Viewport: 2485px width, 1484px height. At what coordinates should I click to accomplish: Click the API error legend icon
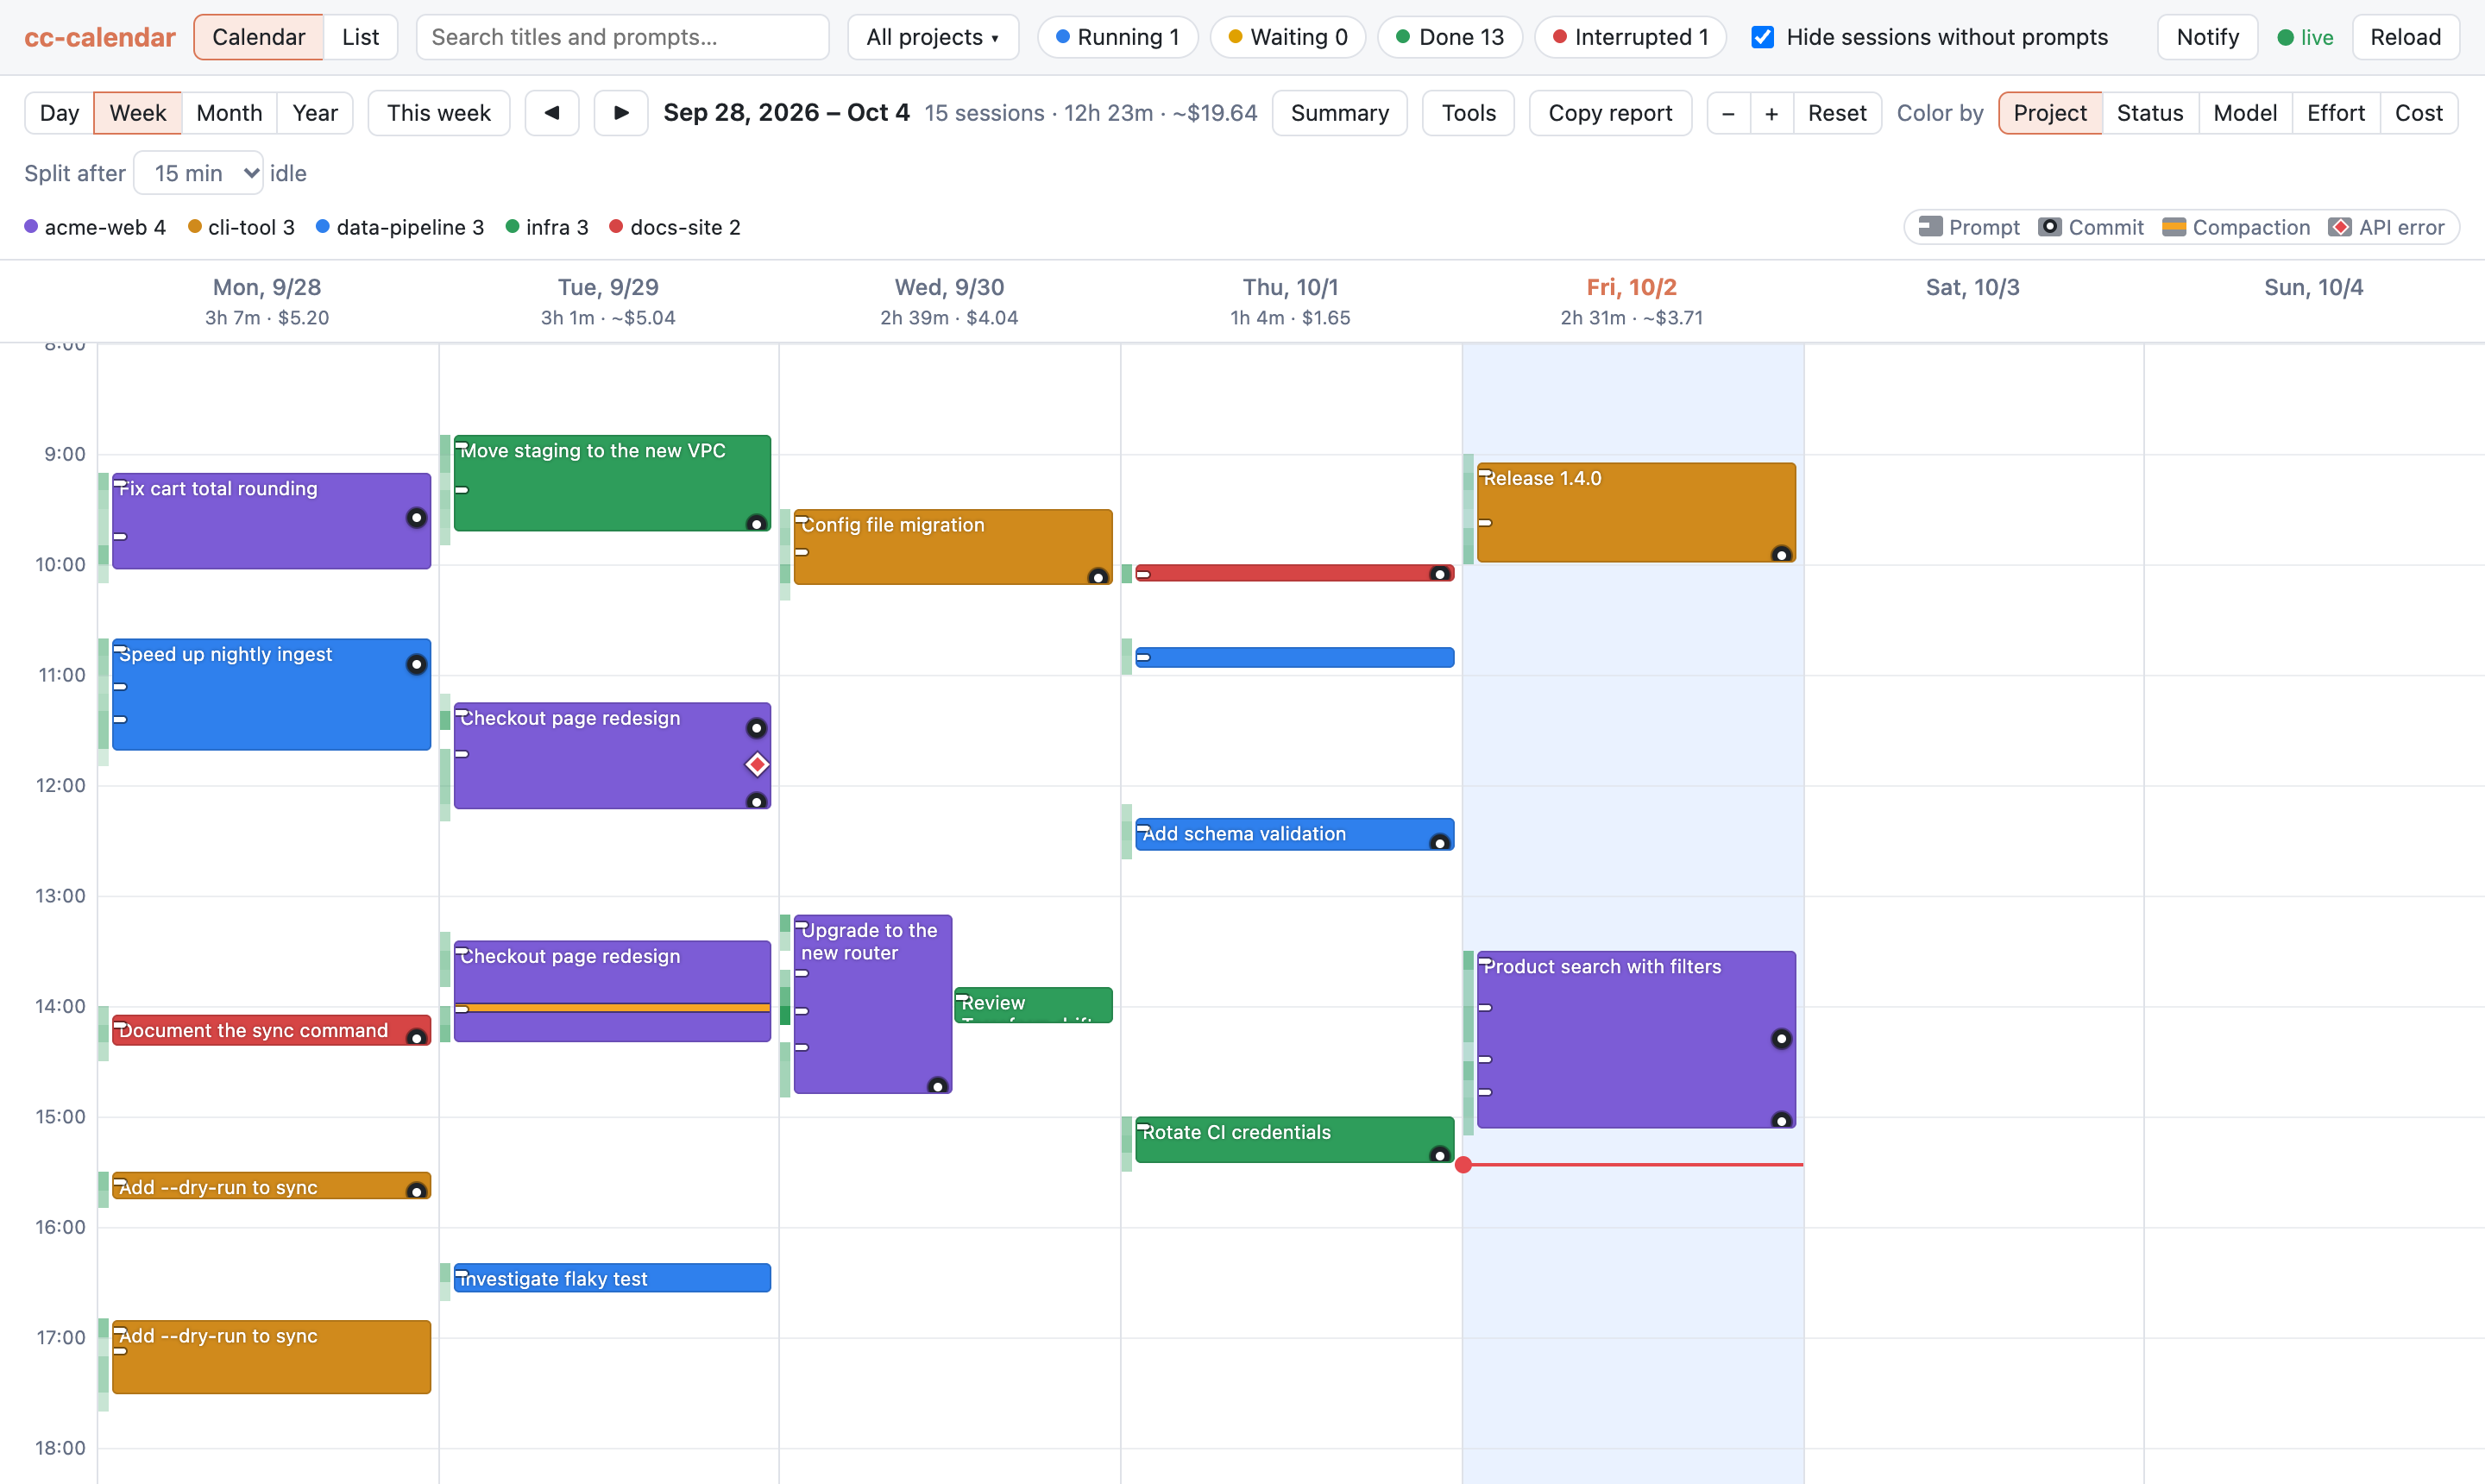[x=2340, y=227]
